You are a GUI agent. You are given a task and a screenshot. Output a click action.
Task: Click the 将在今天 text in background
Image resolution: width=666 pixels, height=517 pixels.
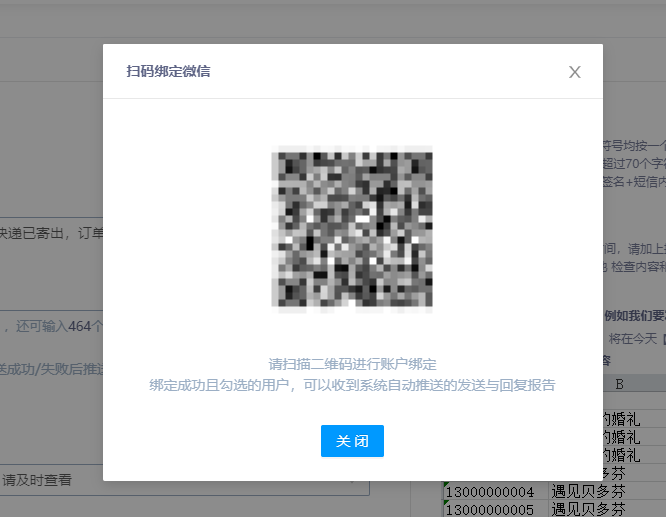634,339
